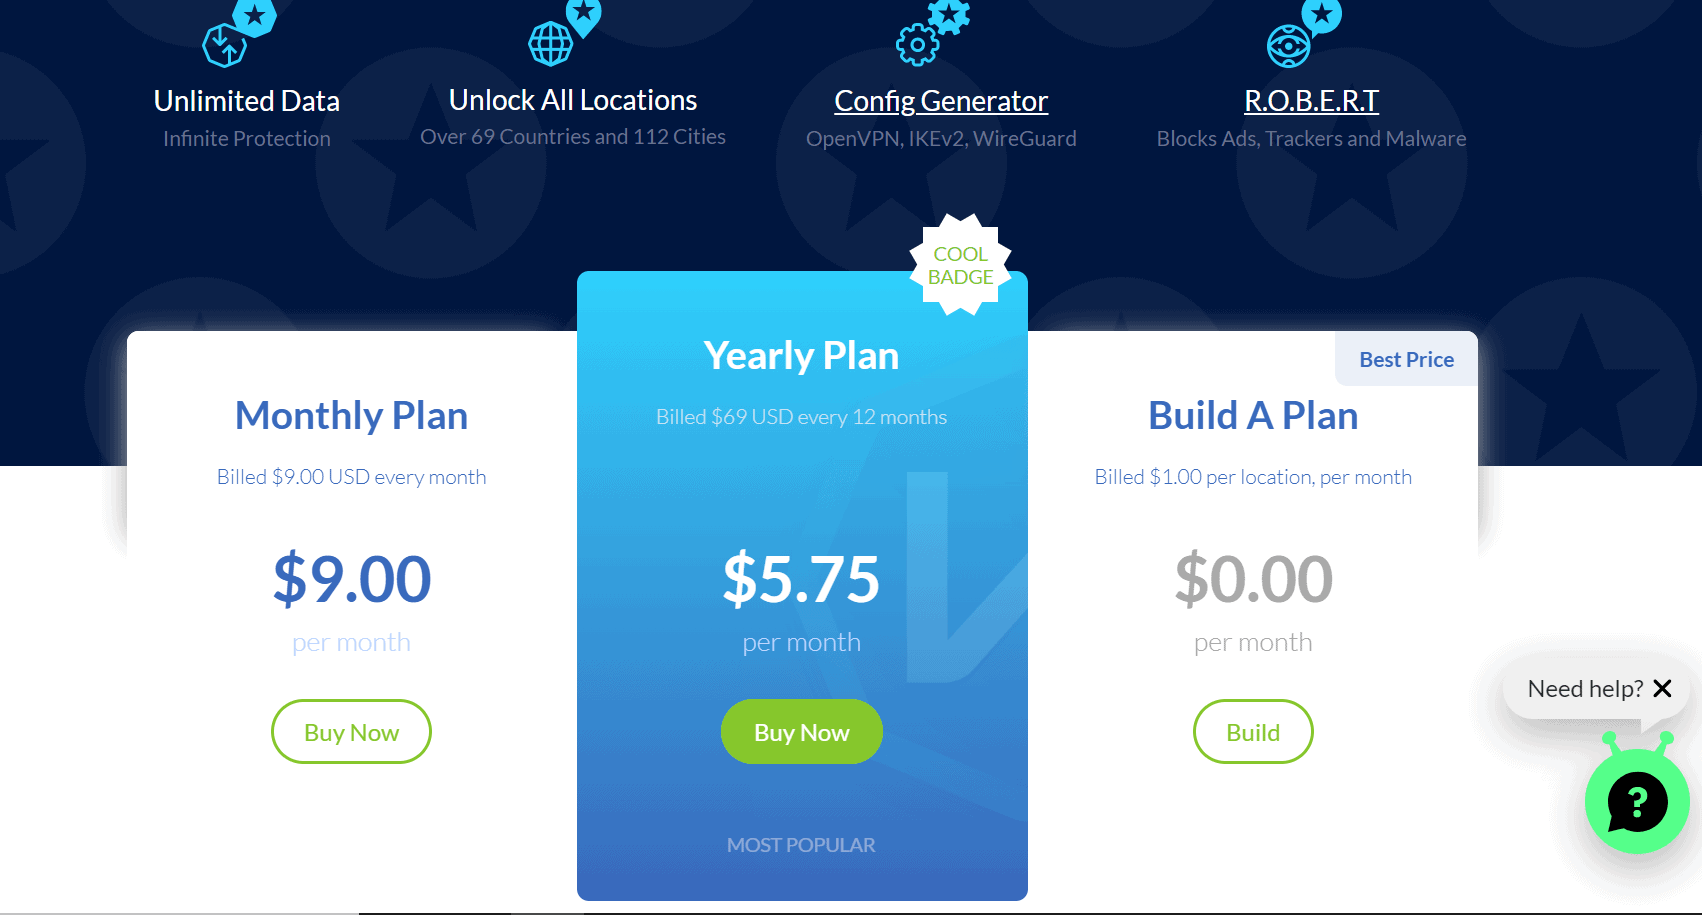Open the green help chat bot
This screenshot has width=1702, height=915.
coord(1636,802)
